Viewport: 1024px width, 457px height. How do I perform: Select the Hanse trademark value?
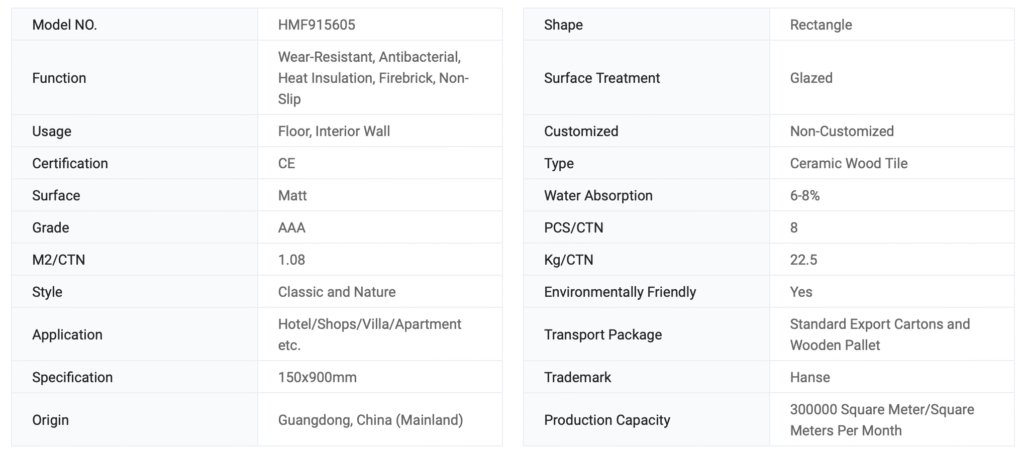[810, 377]
